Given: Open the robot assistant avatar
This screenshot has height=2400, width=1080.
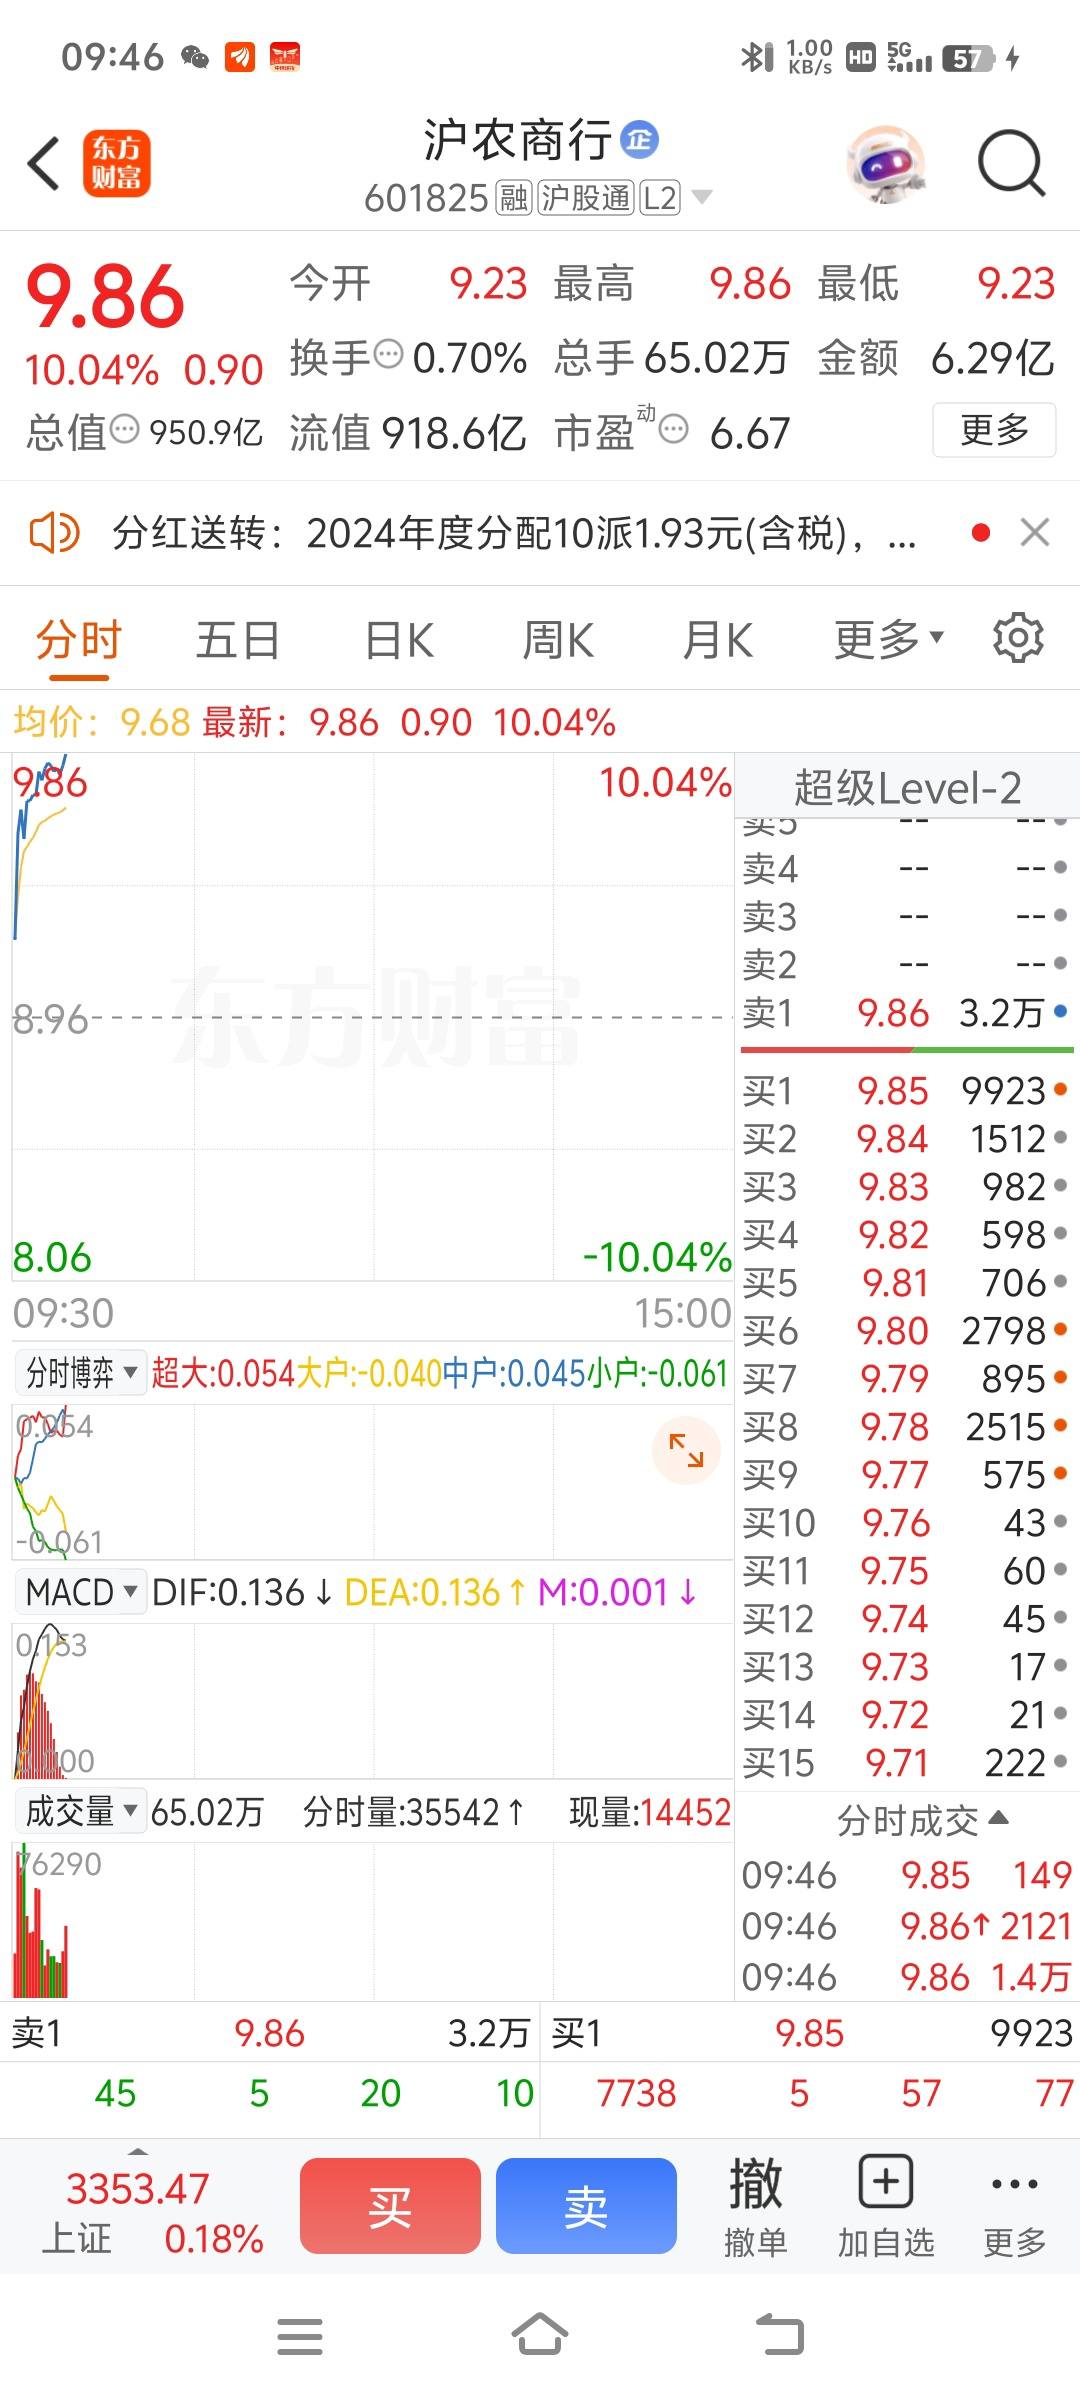Looking at the screenshot, I should (x=884, y=164).
